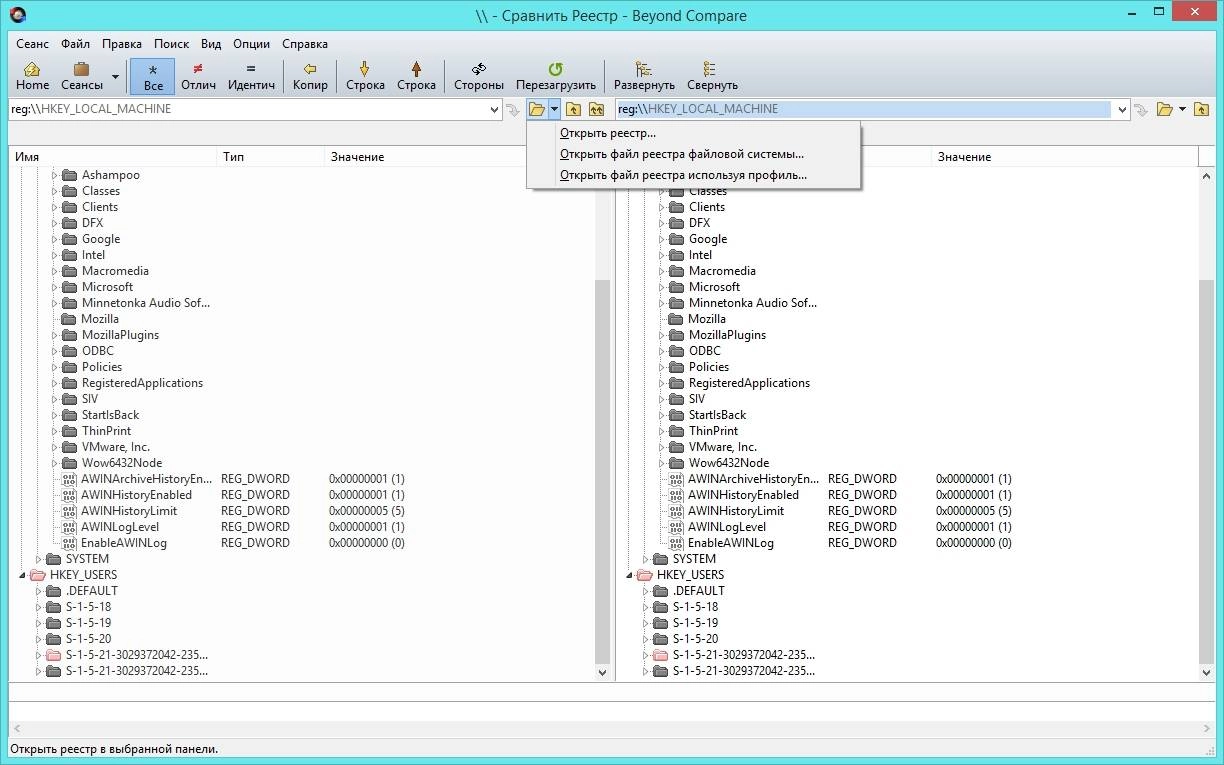1224x765 pixels.
Task: Open the Файл menu
Action: [x=75, y=44]
